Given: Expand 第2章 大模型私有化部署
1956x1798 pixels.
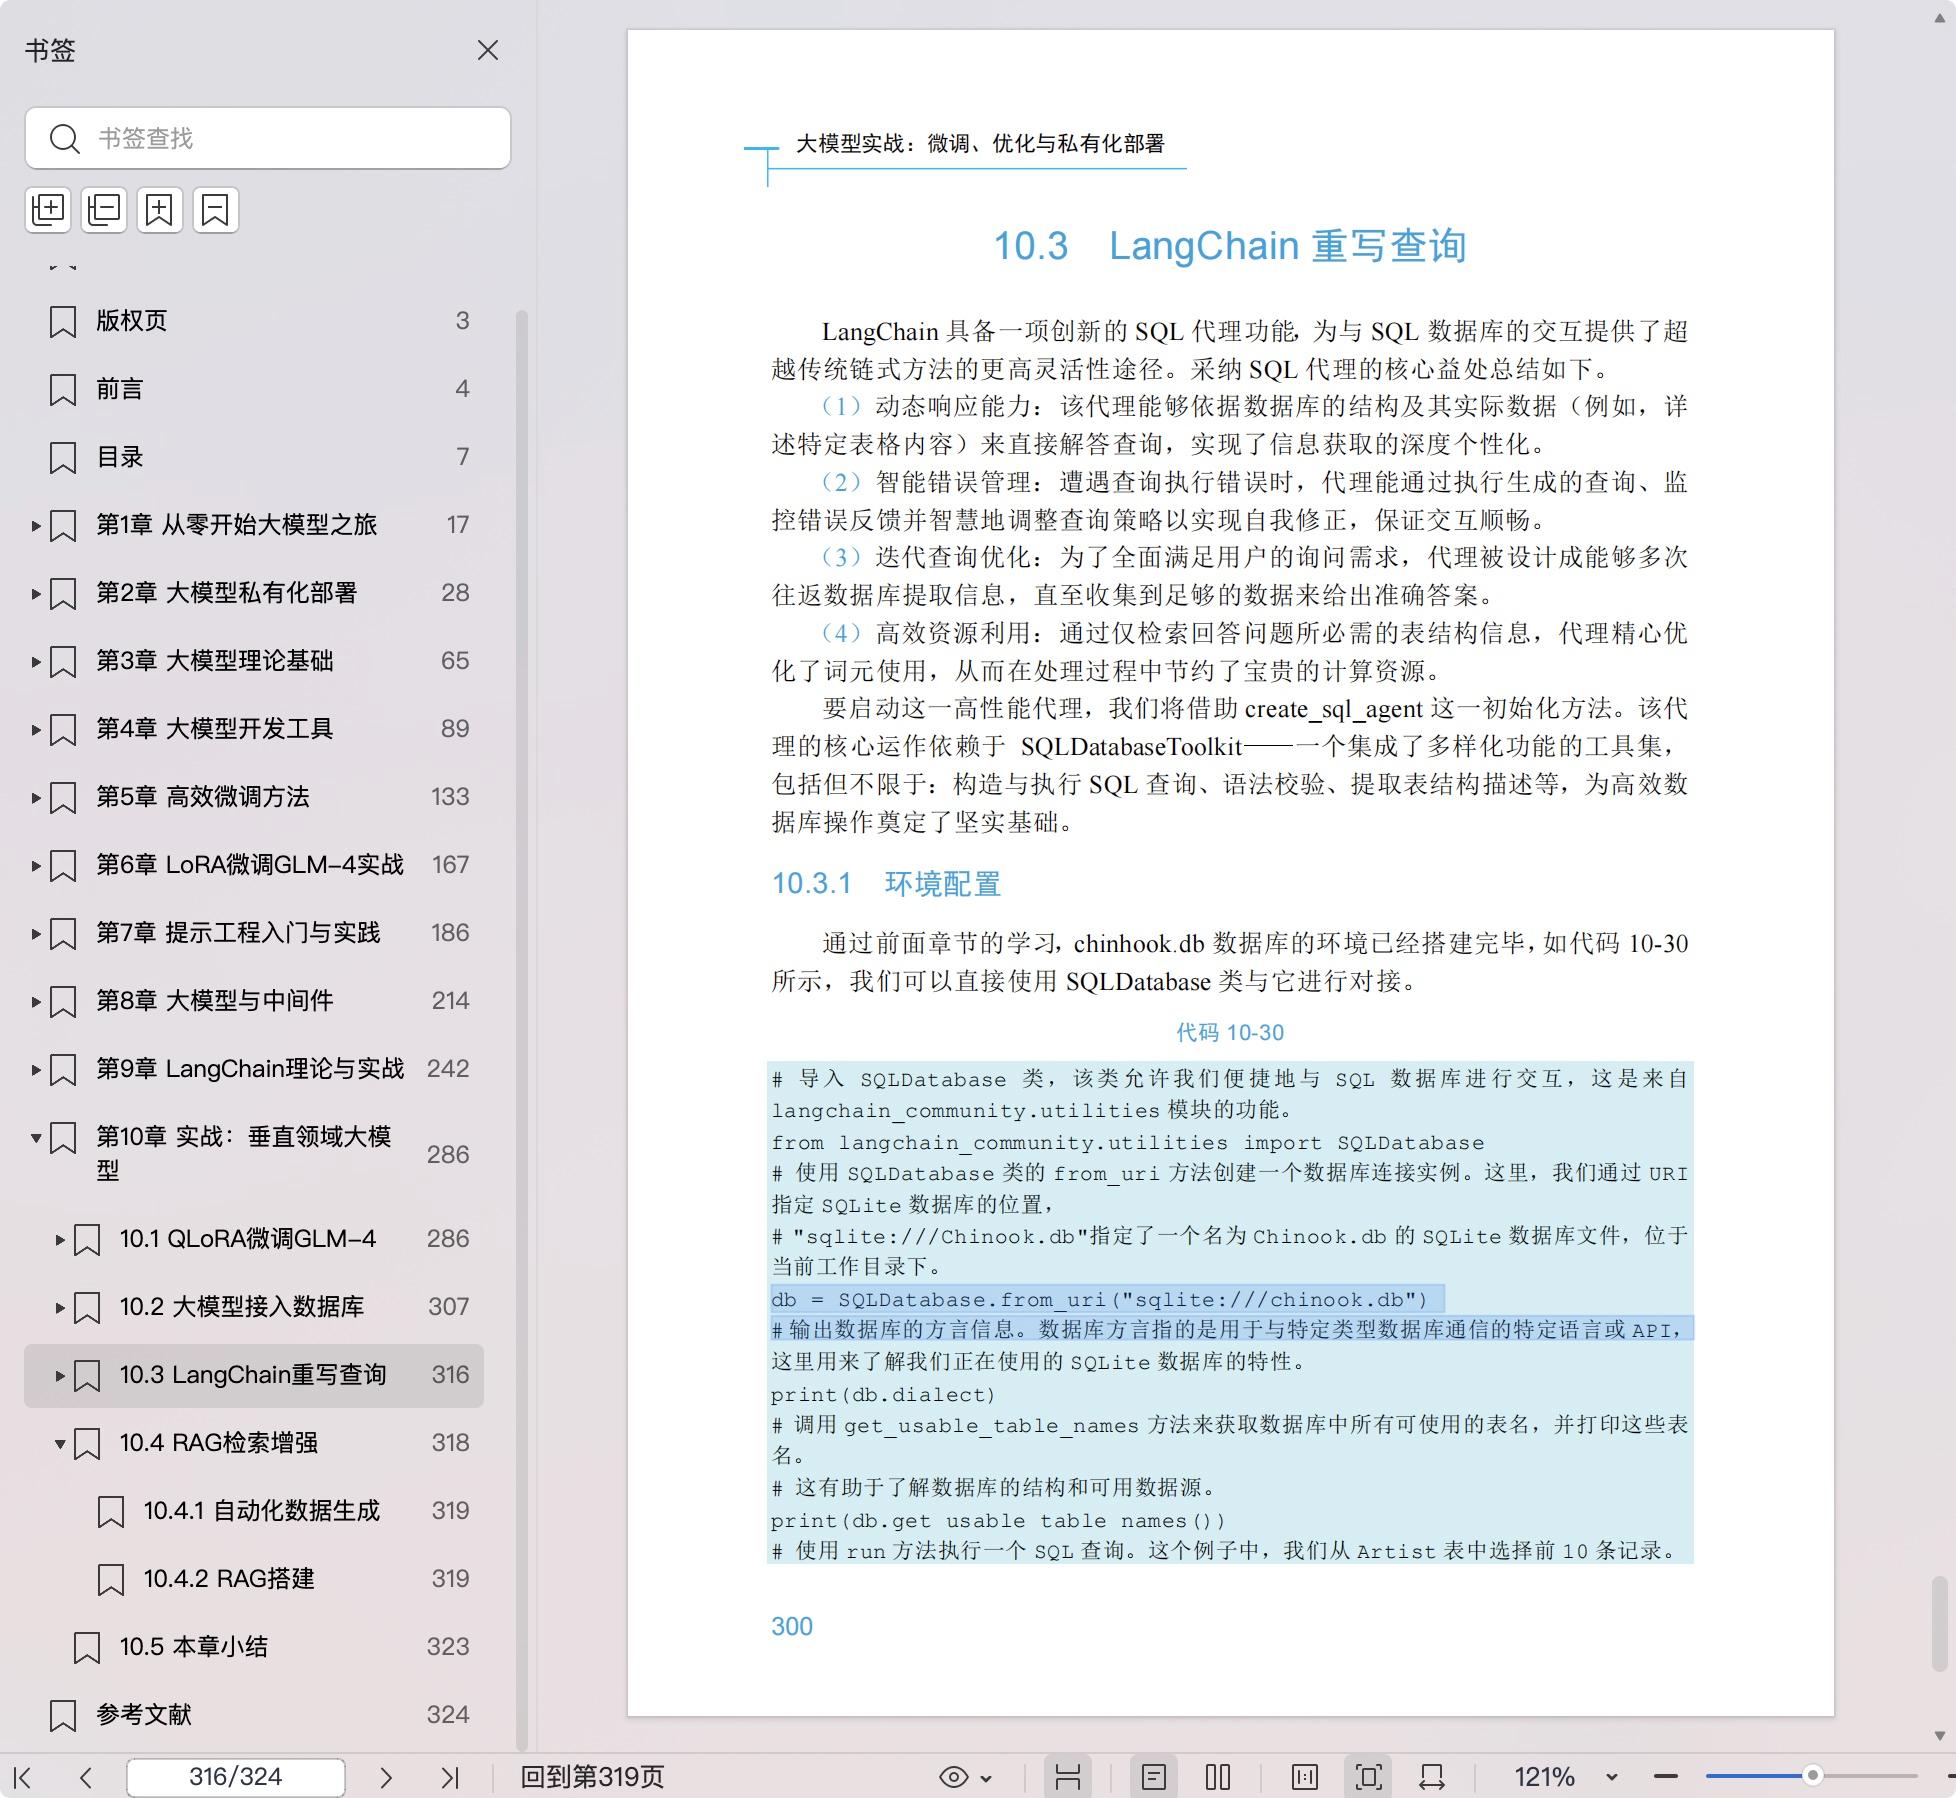Looking at the screenshot, I should point(36,593).
